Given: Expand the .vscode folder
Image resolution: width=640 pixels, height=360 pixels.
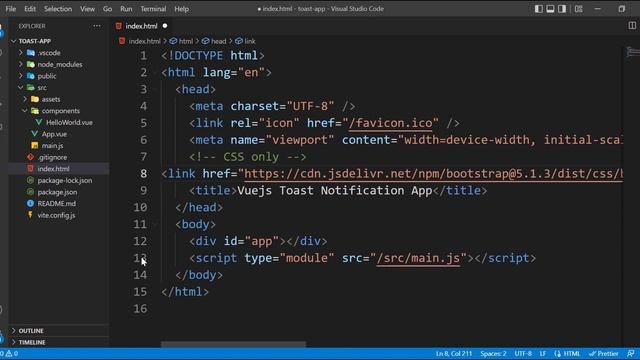Looking at the screenshot, I should coord(49,53).
